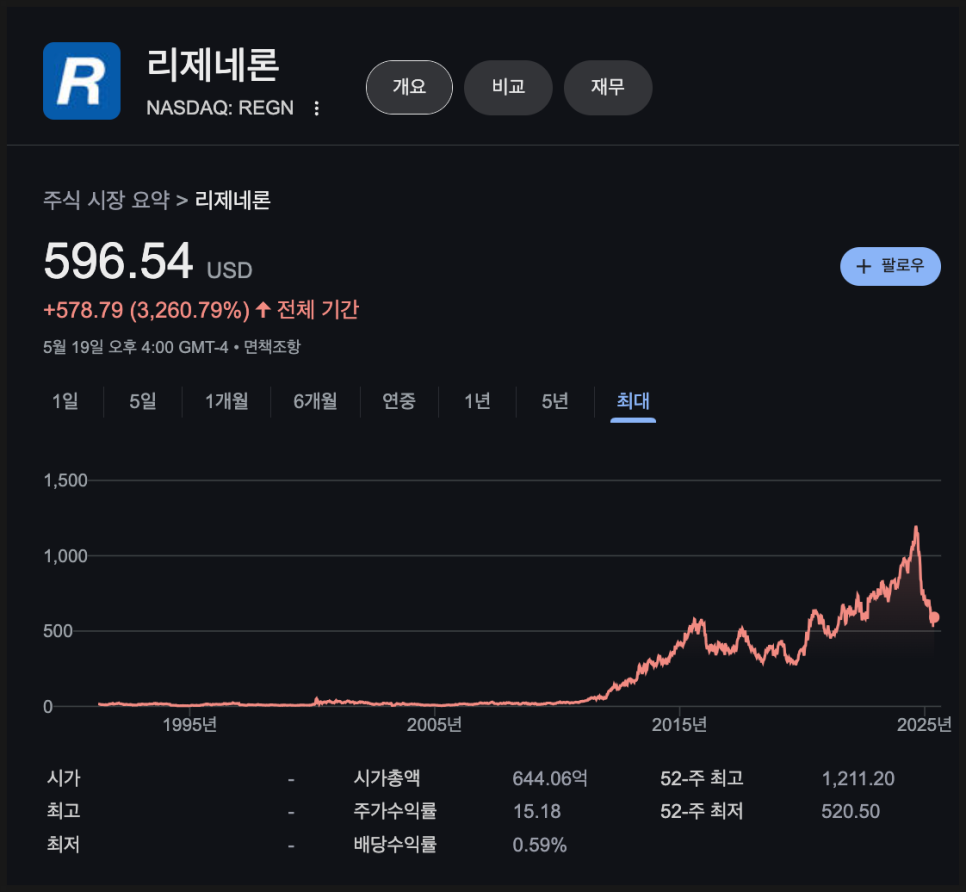Click the 596.54 price value
The width and height of the screenshot is (966, 892).
point(118,261)
